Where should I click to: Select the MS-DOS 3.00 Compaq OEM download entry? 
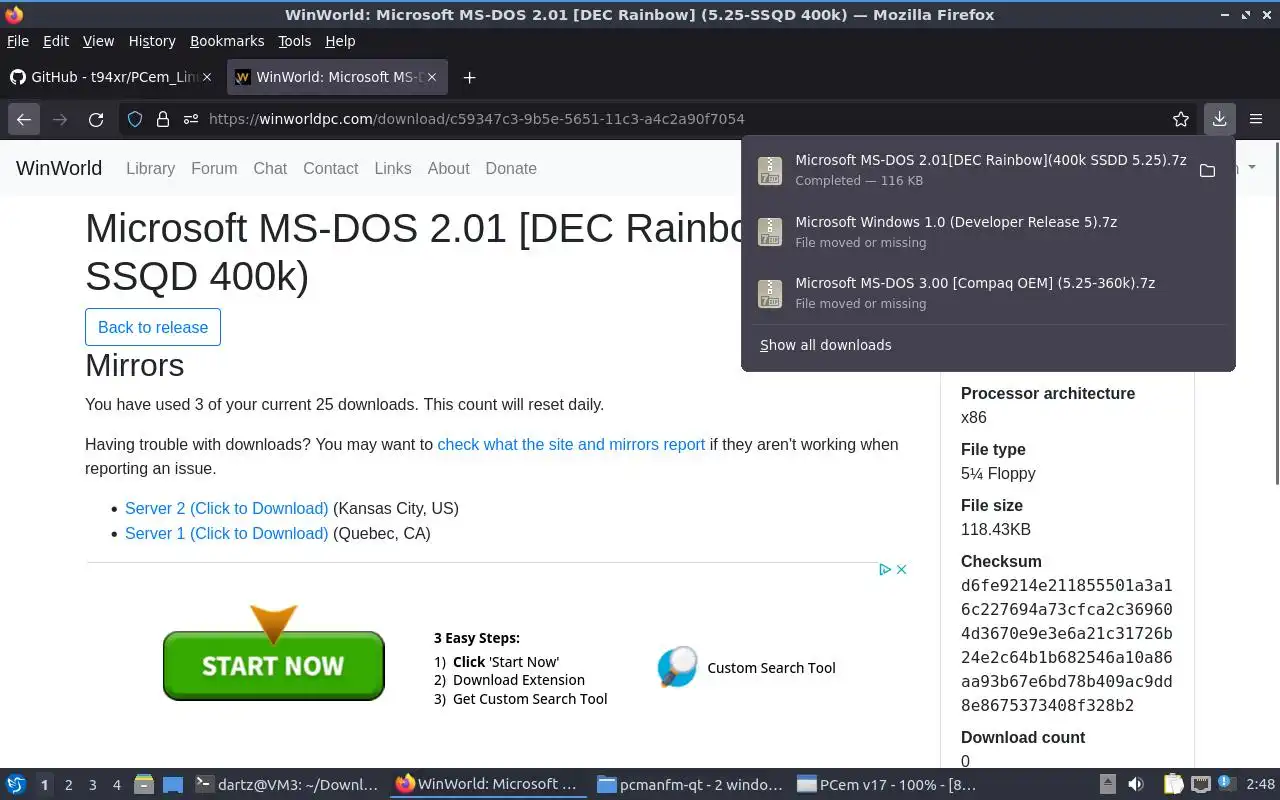(x=988, y=293)
